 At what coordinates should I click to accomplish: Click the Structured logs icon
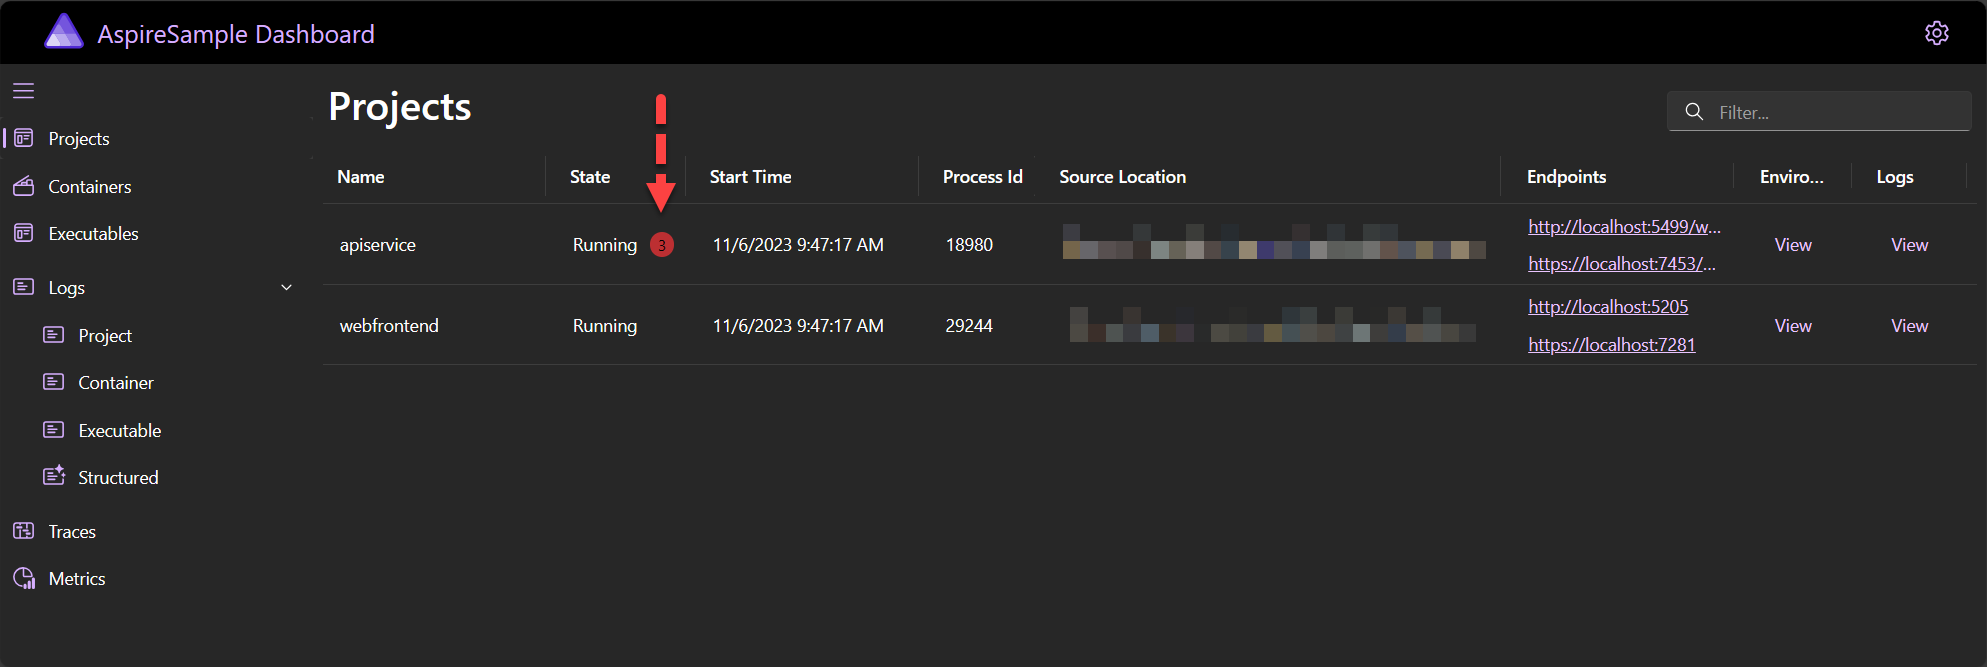[x=54, y=476]
